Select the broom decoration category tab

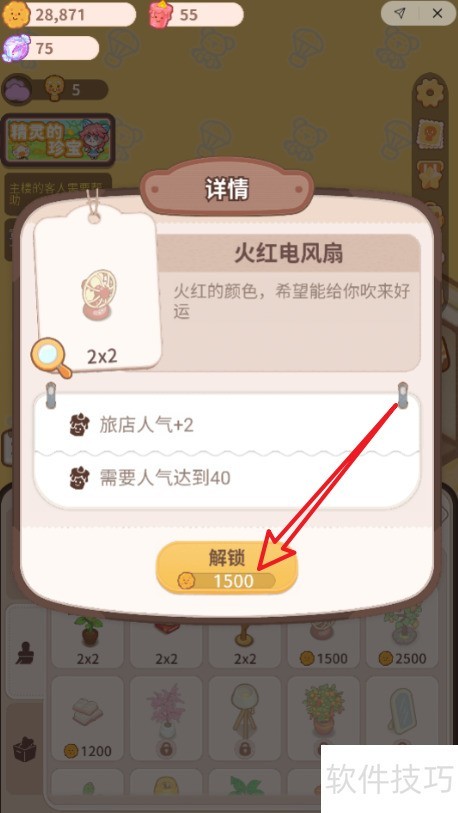[25, 652]
